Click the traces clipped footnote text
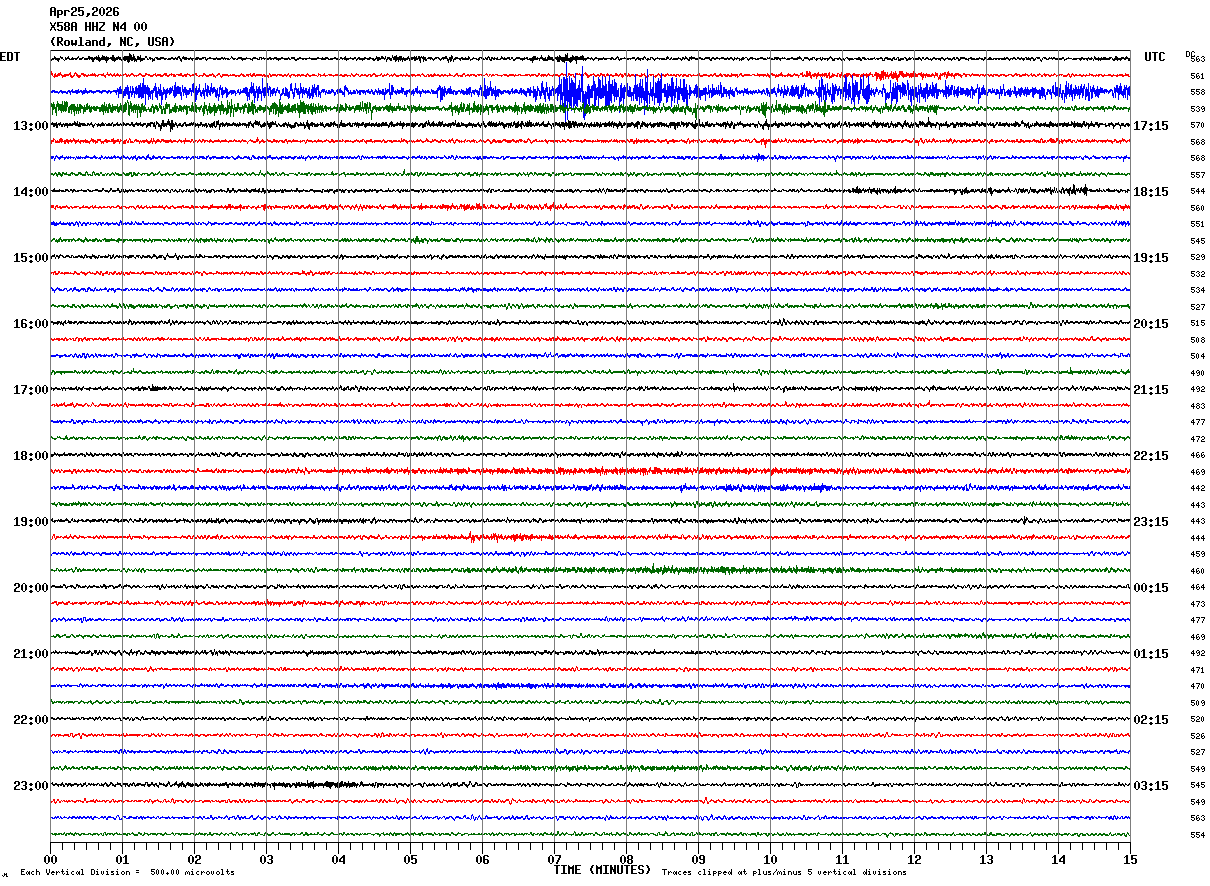The image size is (1210, 886). [784, 872]
